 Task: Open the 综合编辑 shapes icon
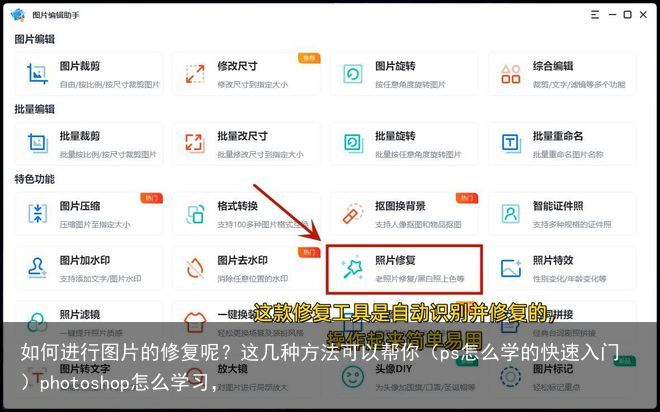(x=511, y=74)
